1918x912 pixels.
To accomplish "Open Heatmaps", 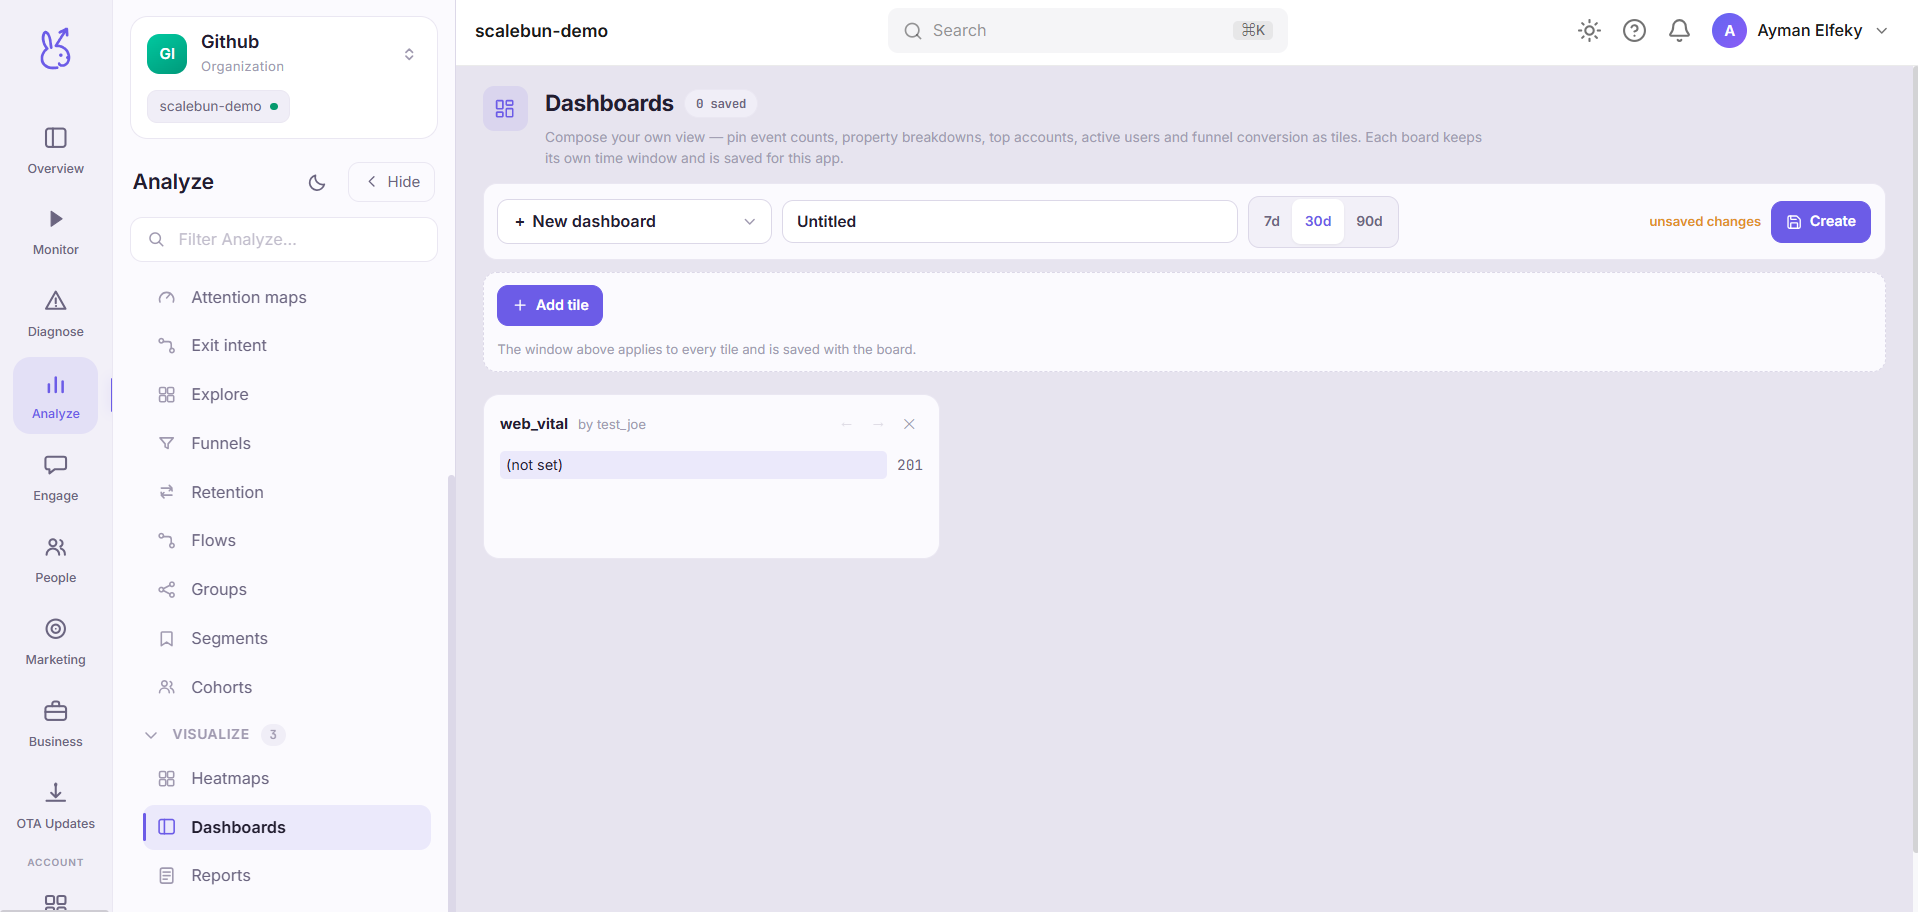I will 287,779.
